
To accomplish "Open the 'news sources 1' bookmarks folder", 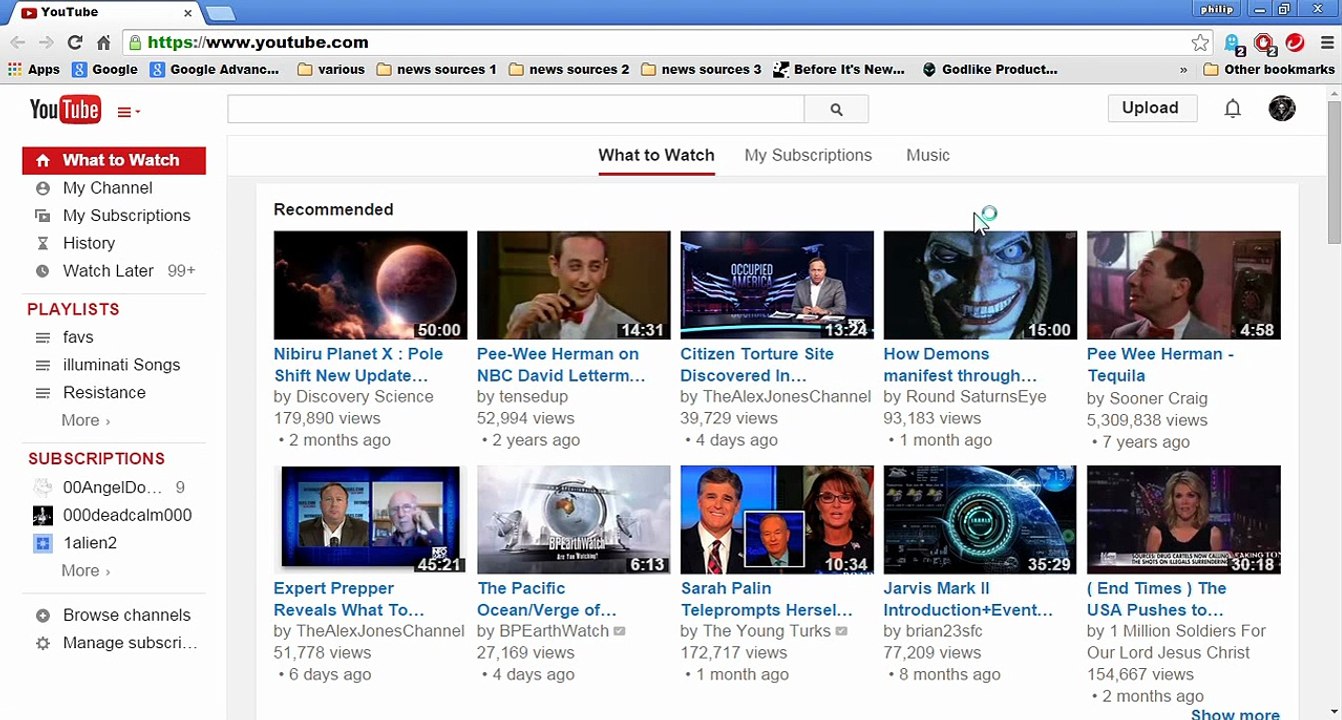I will [436, 69].
